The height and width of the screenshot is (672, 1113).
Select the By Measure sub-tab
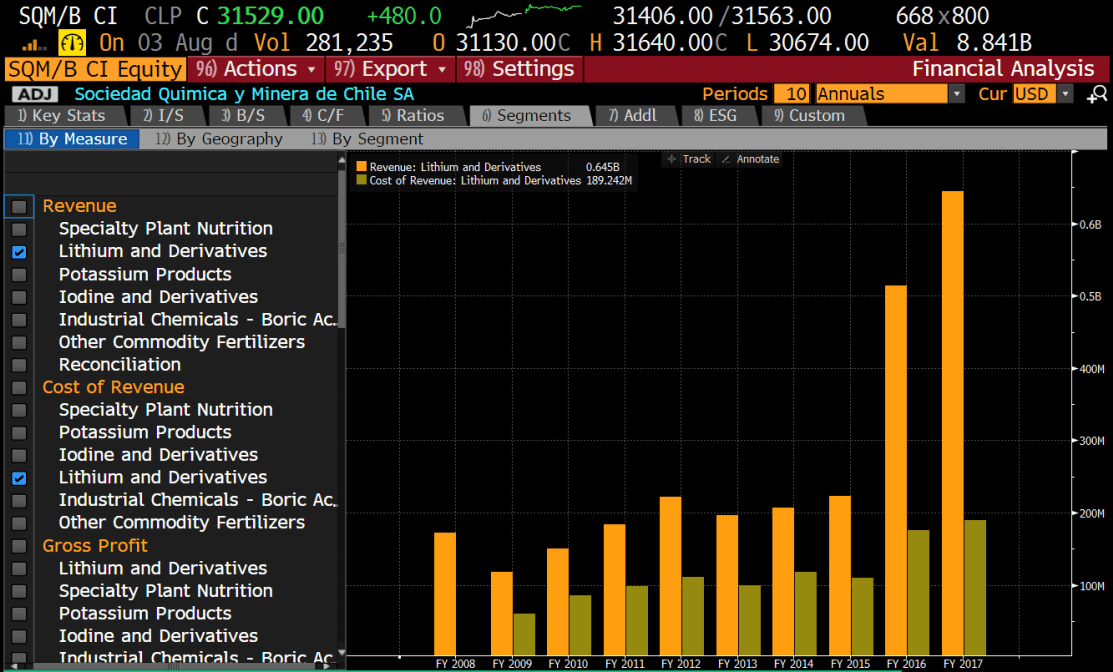[x=72, y=139]
